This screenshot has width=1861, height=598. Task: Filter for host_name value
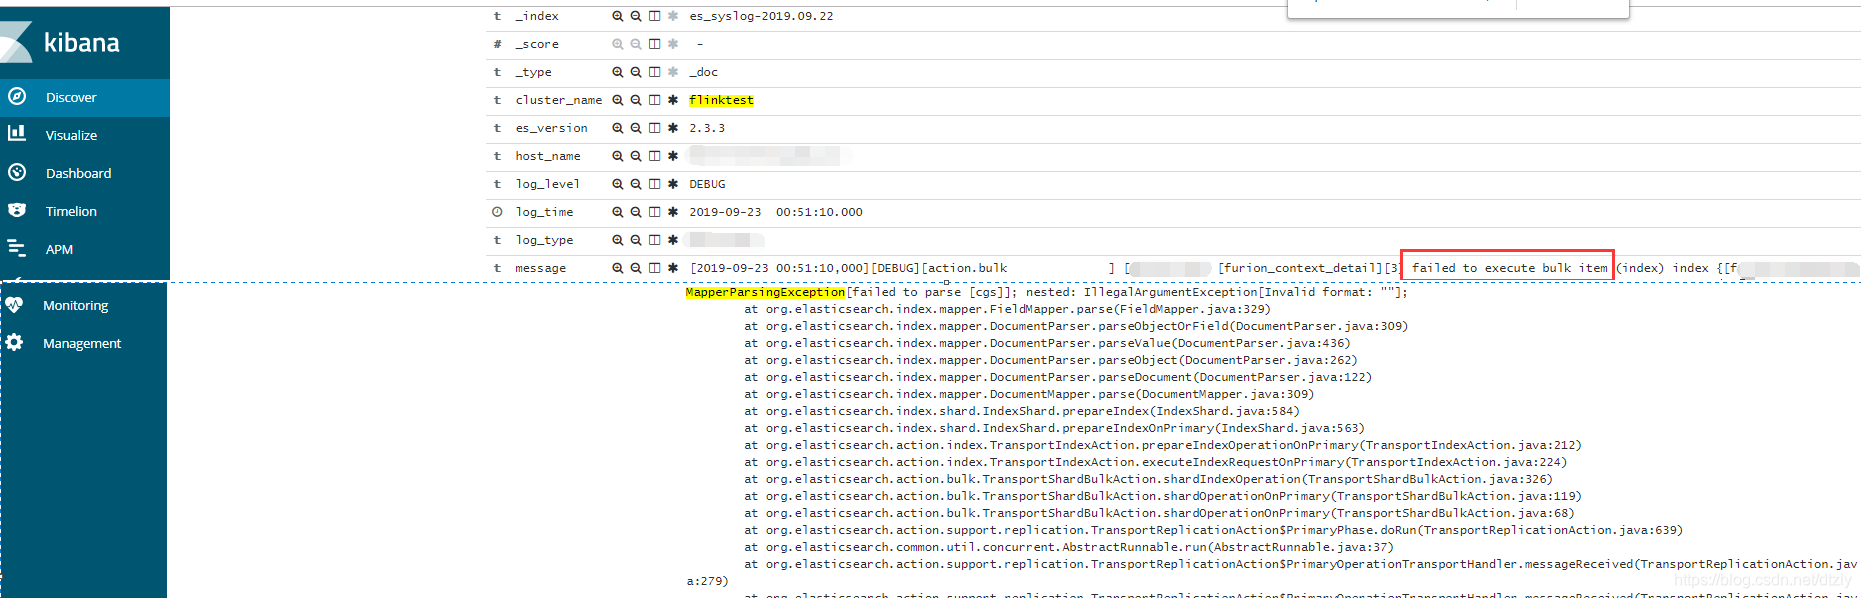[618, 156]
